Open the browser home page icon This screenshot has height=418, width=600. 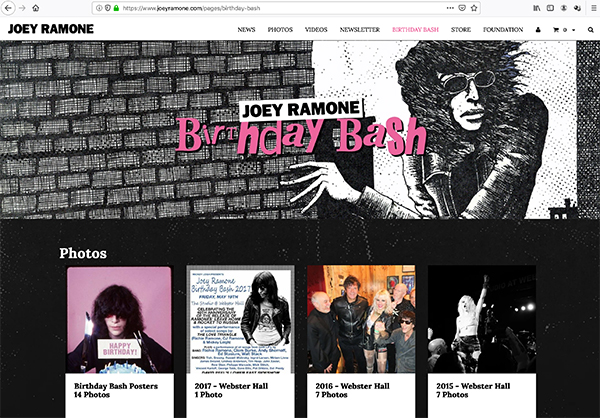[x=36, y=8]
